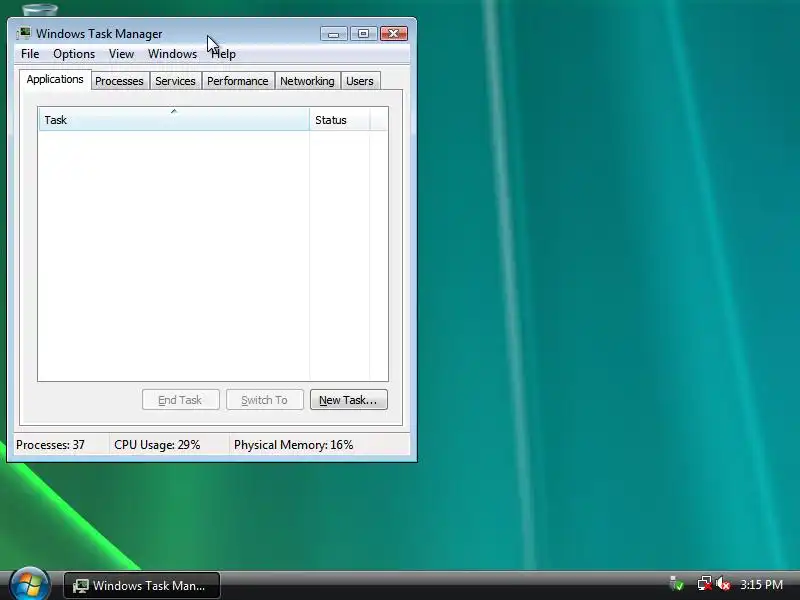800x600 pixels.
Task: Select the Applications tab
Action: pos(55,80)
